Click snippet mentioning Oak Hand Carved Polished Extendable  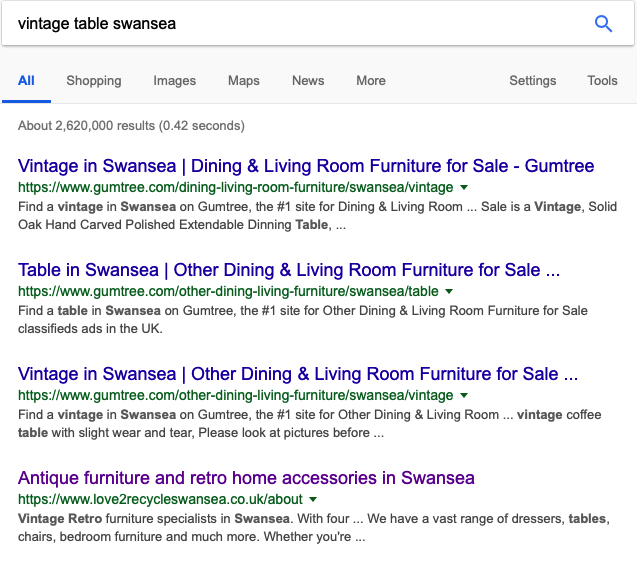[x=317, y=215]
